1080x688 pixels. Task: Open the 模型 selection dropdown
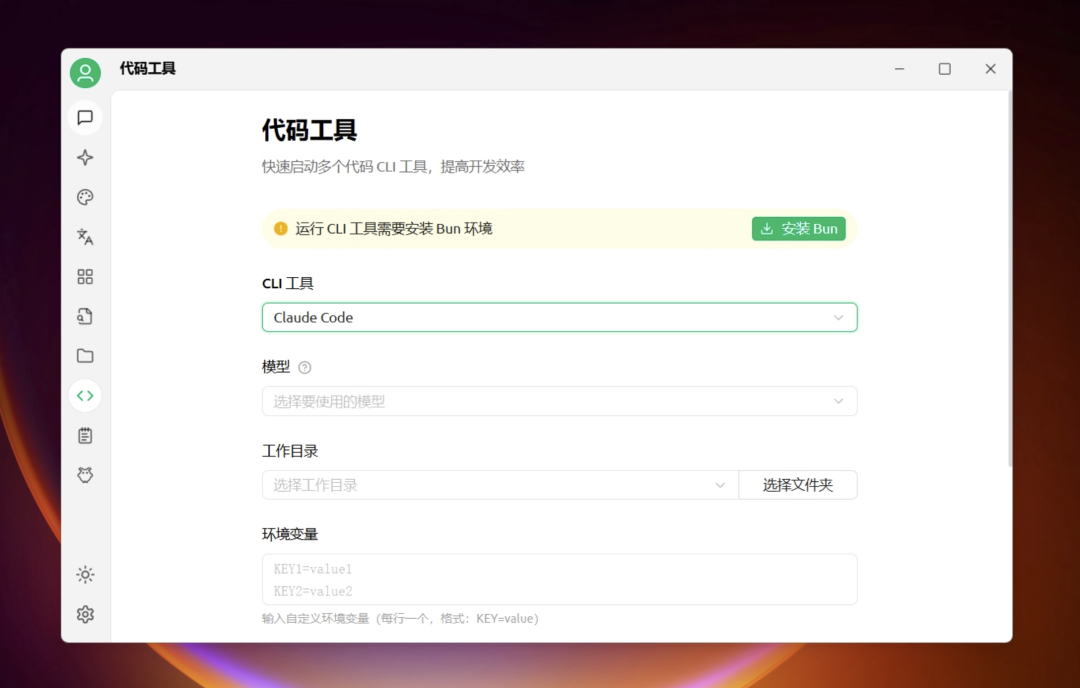559,402
